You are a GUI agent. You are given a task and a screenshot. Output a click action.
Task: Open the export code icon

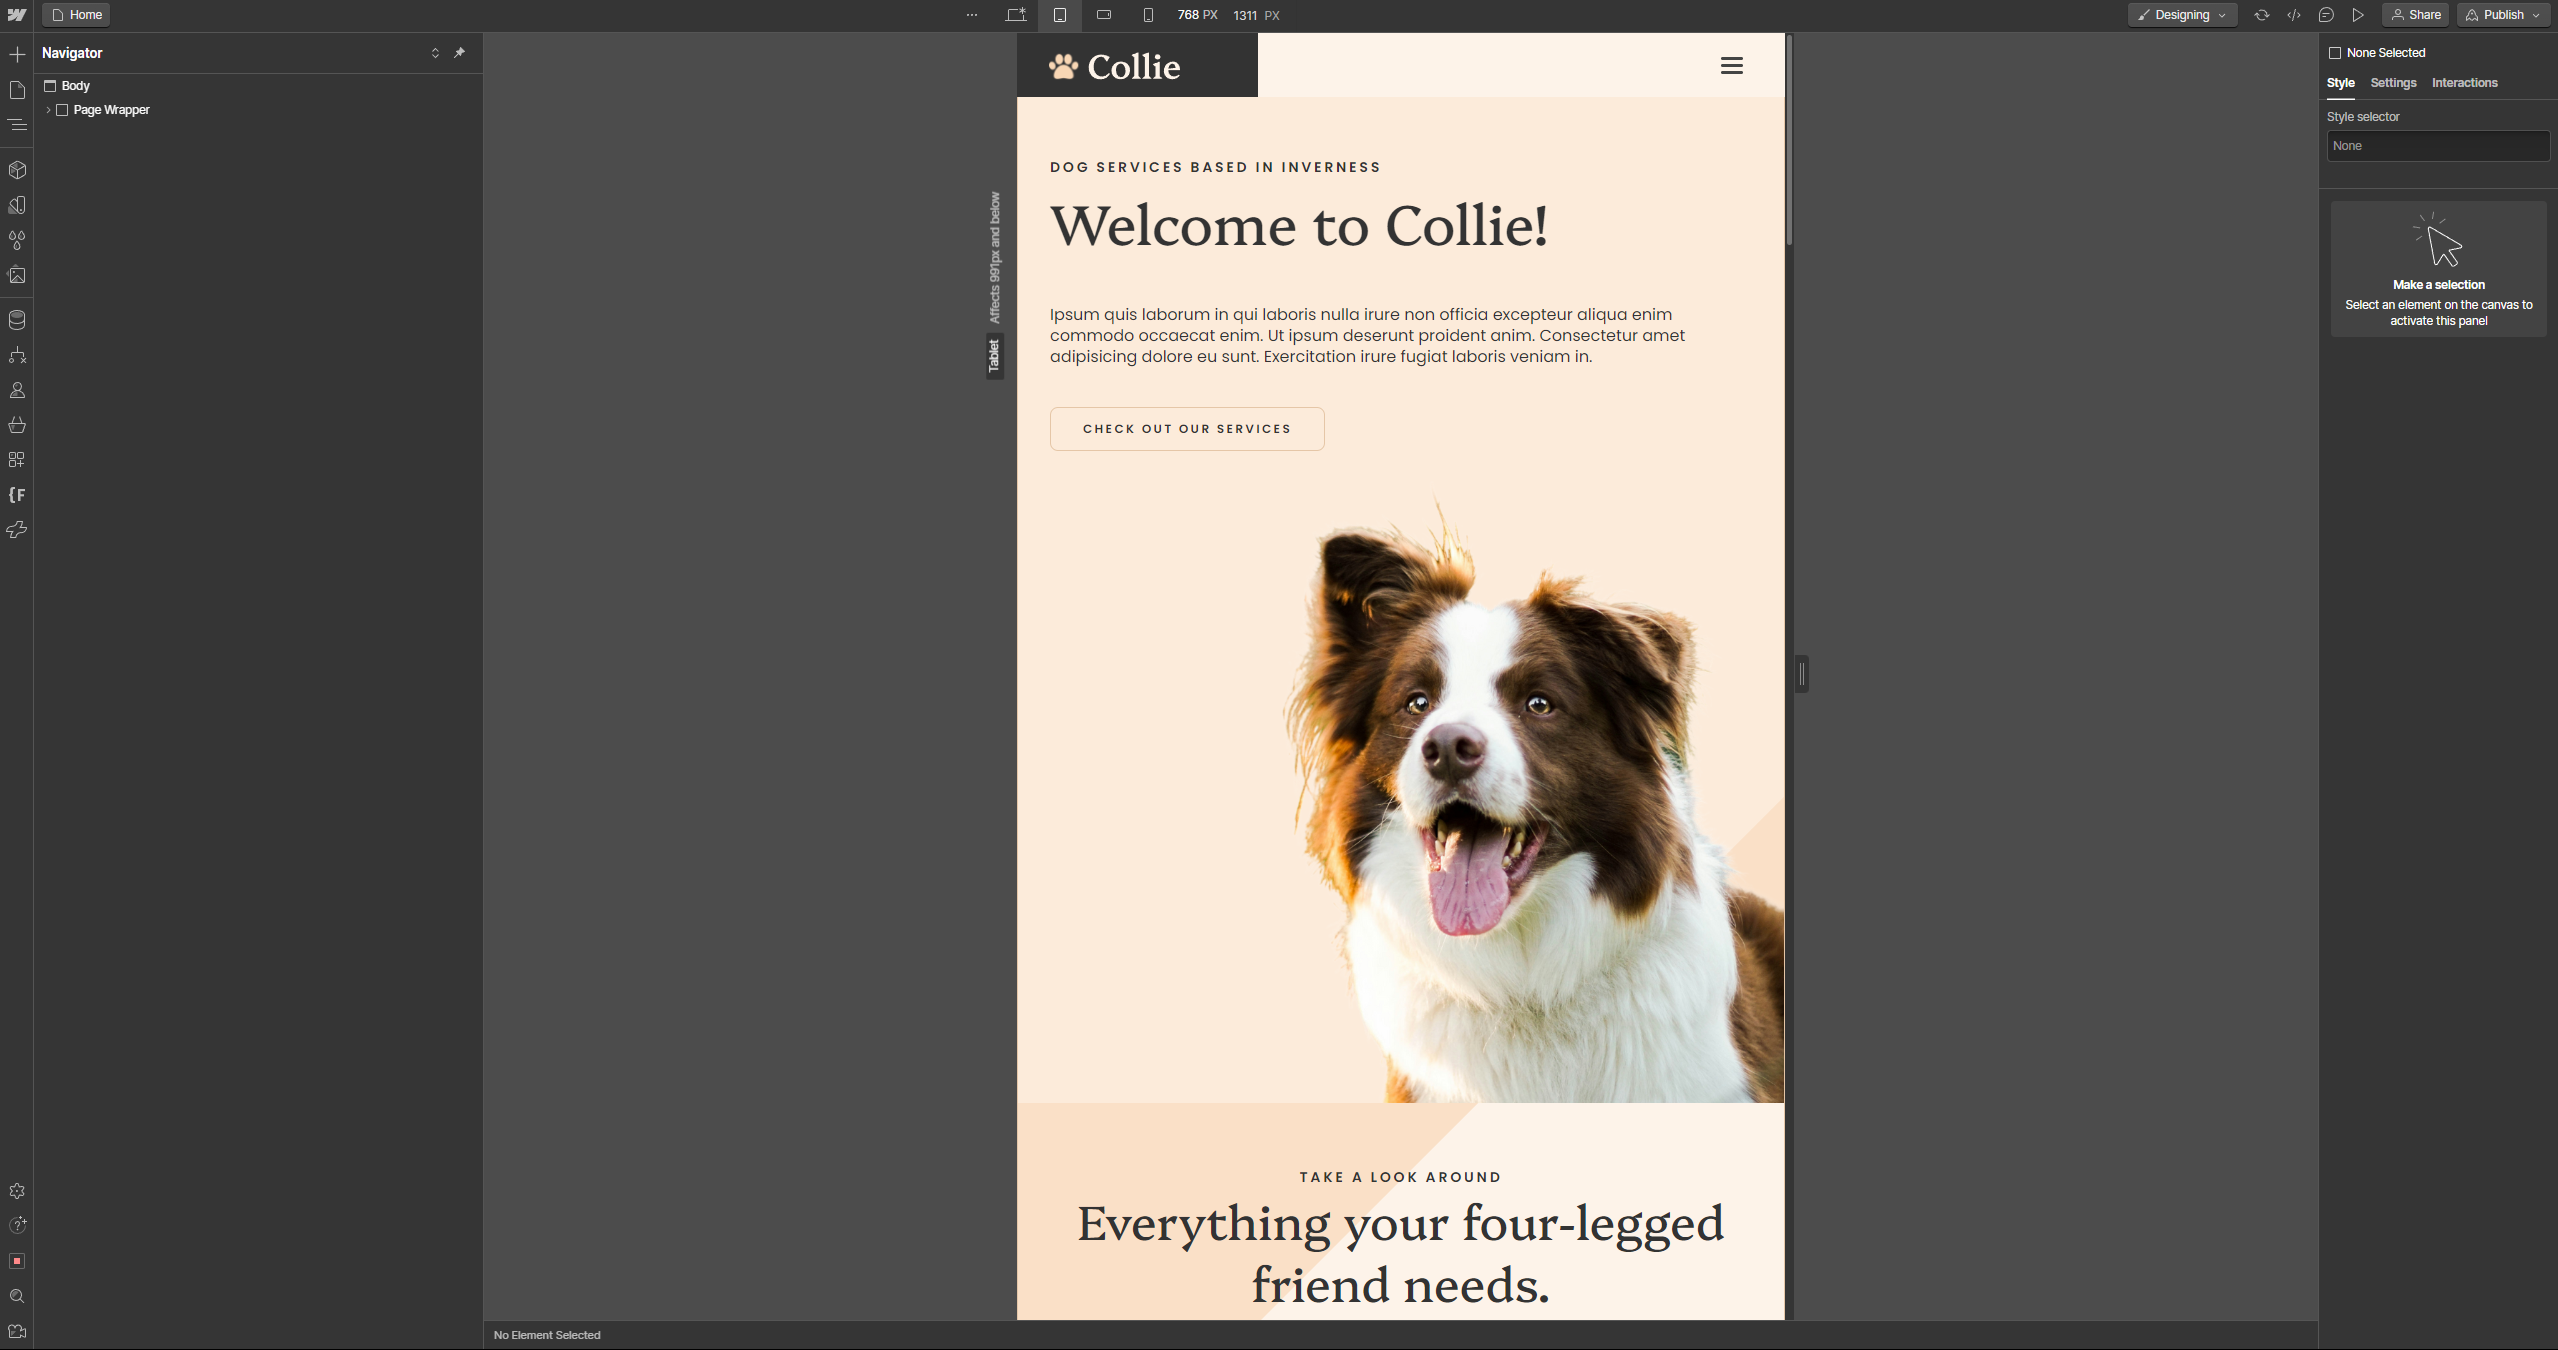pos(2294,15)
